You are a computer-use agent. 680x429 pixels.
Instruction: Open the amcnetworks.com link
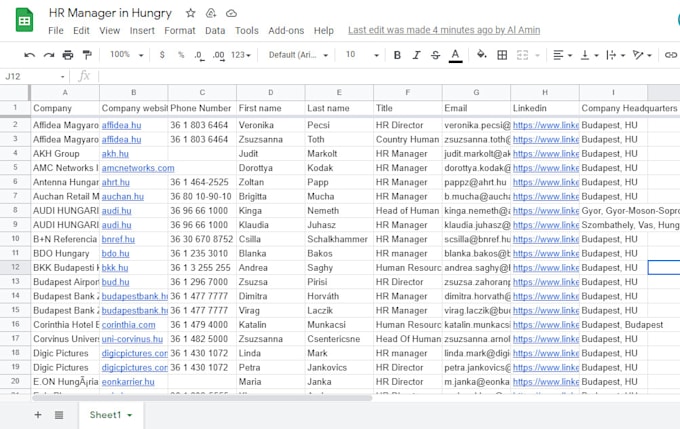coord(138,168)
